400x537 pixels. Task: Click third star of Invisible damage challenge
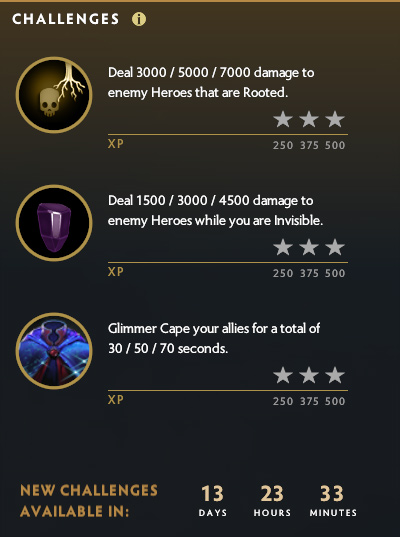335,247
